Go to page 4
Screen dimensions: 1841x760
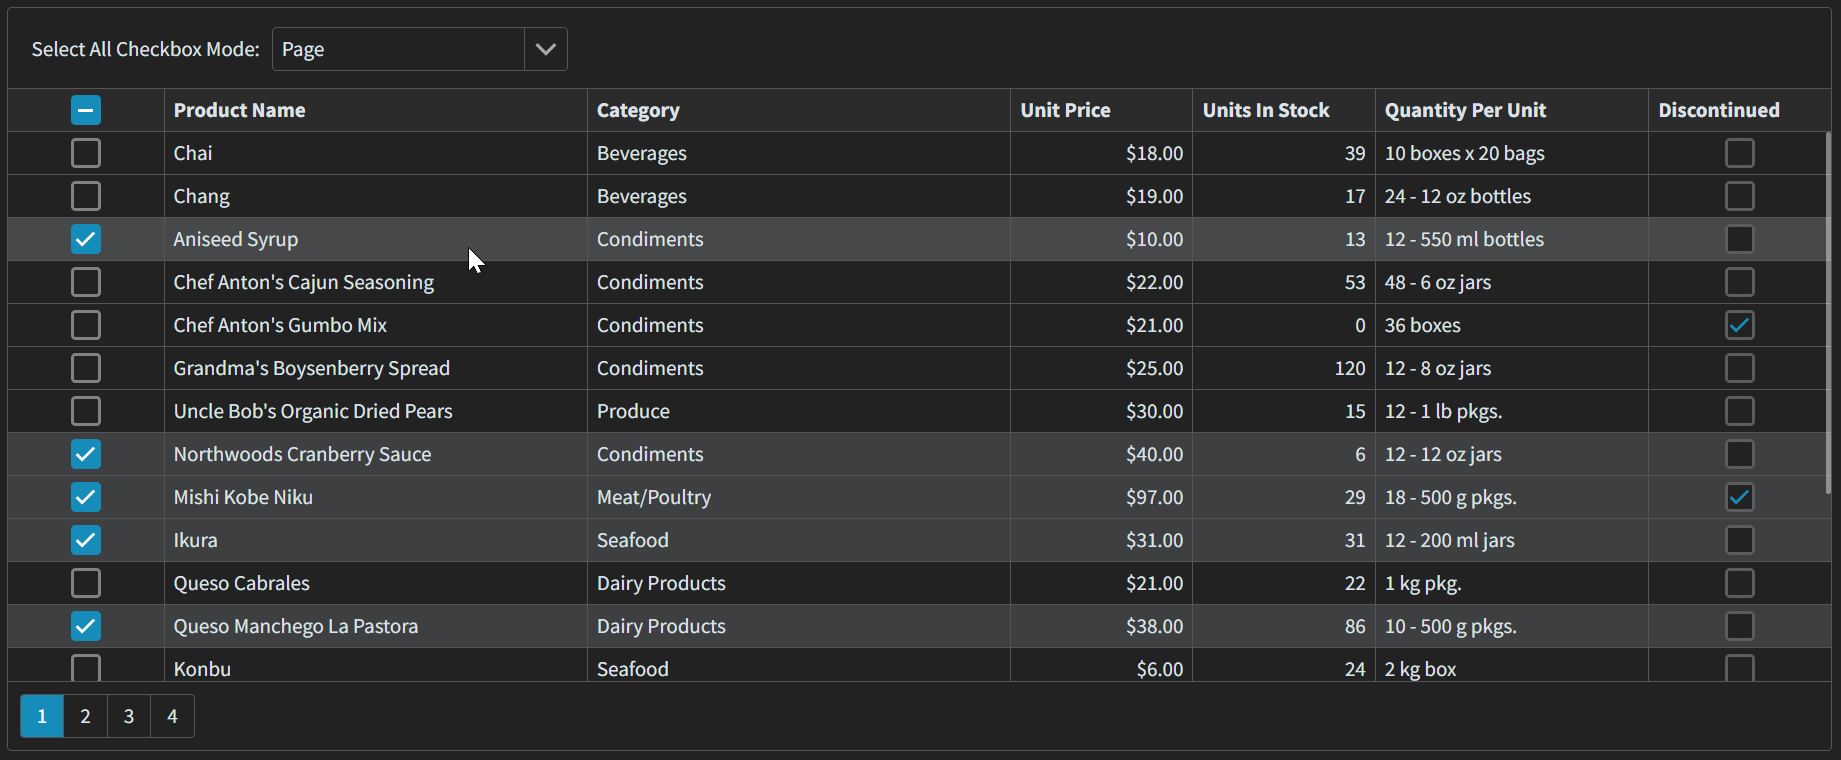point(172,716)
